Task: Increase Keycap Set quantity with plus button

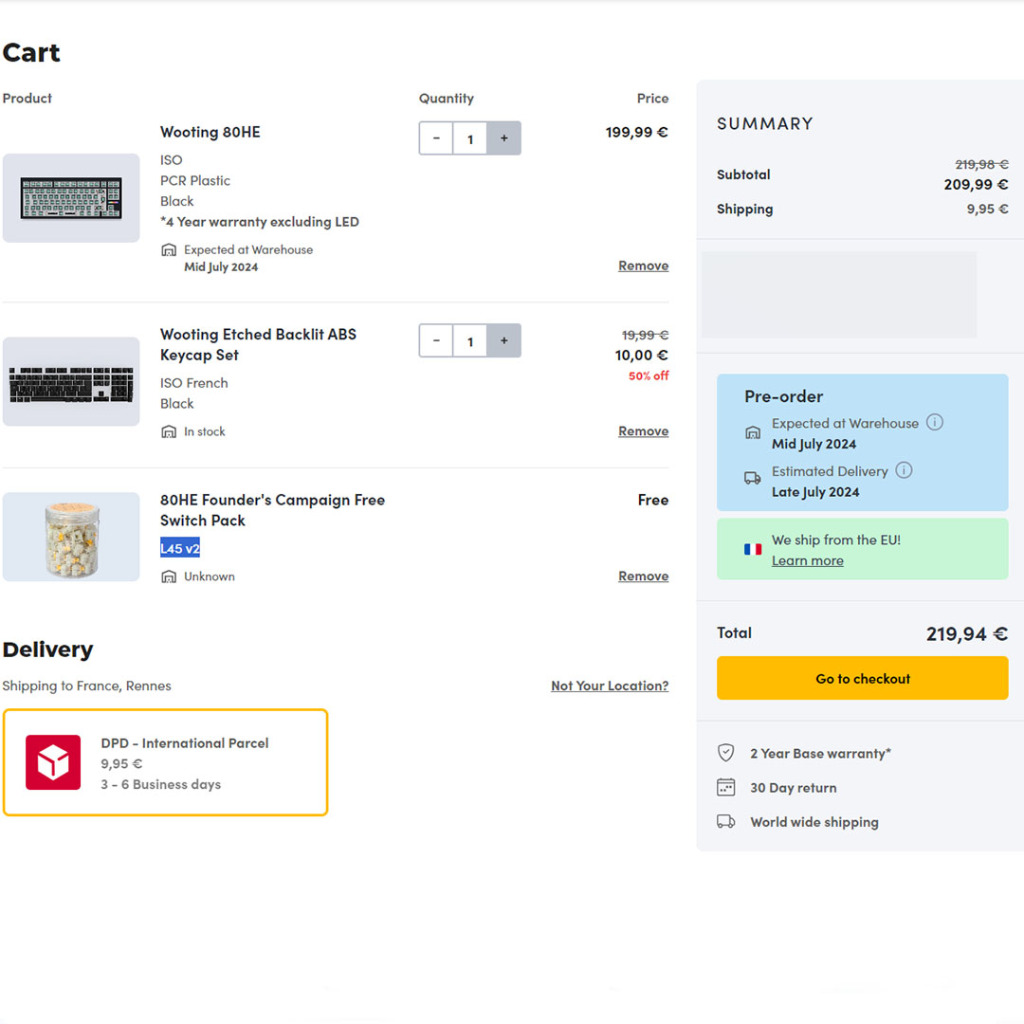Action: point(504,341)
